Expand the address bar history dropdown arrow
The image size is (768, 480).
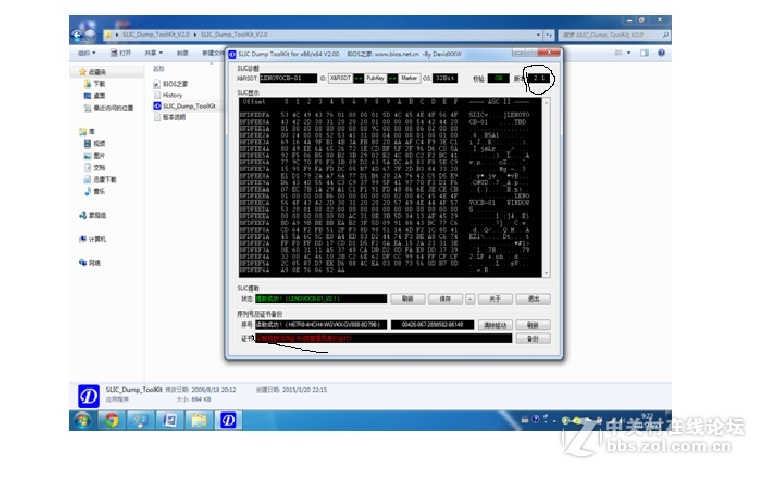[538, 35]
